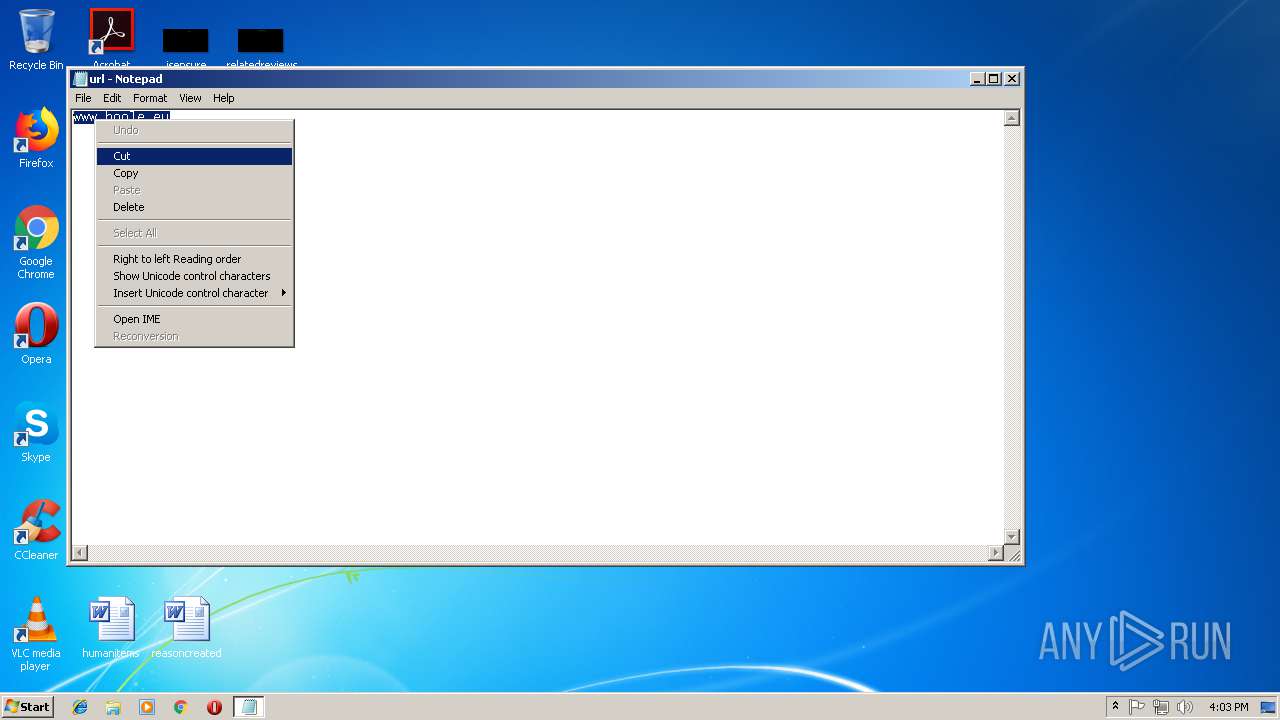Open the CCleaner desktop shortcut
This screenshot has width=1280, height=720.
point(36,530)
